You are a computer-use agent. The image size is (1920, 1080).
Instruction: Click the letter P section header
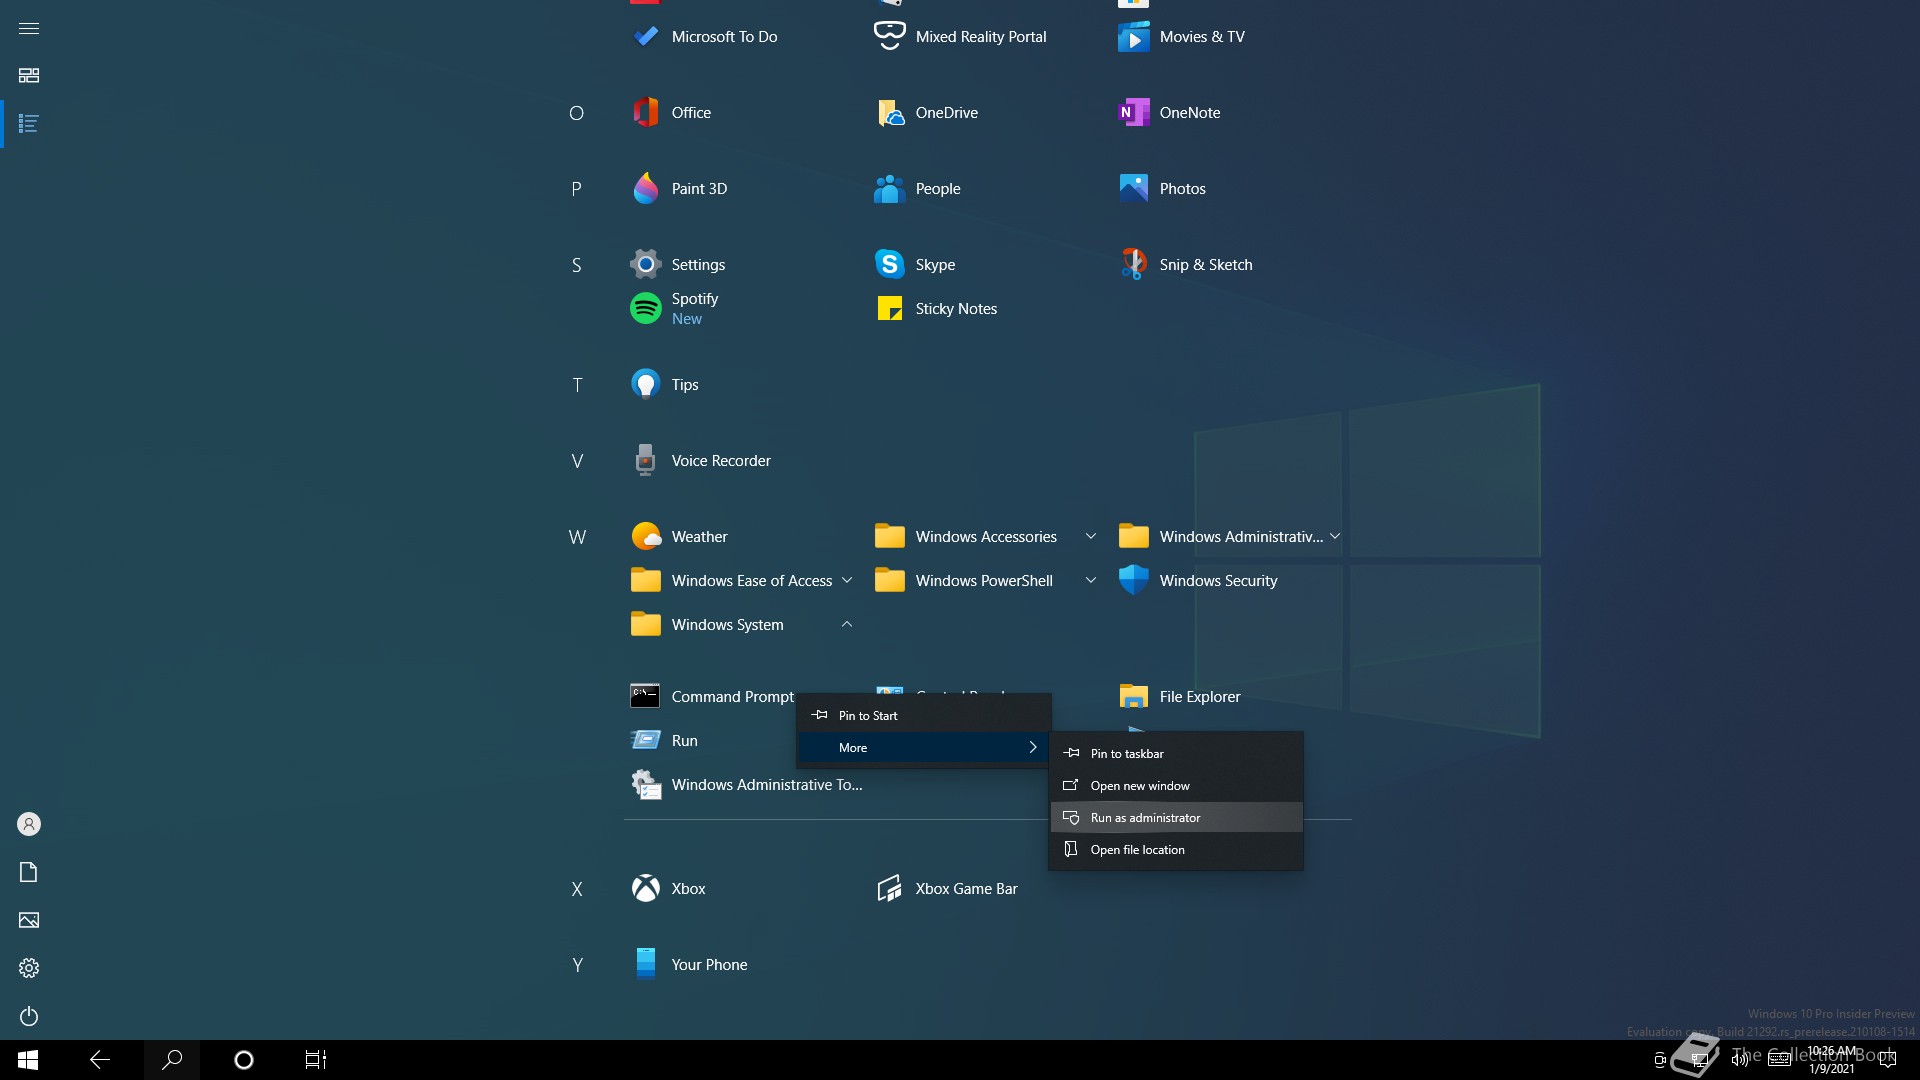pyautogui.click(x=577, y=189)
